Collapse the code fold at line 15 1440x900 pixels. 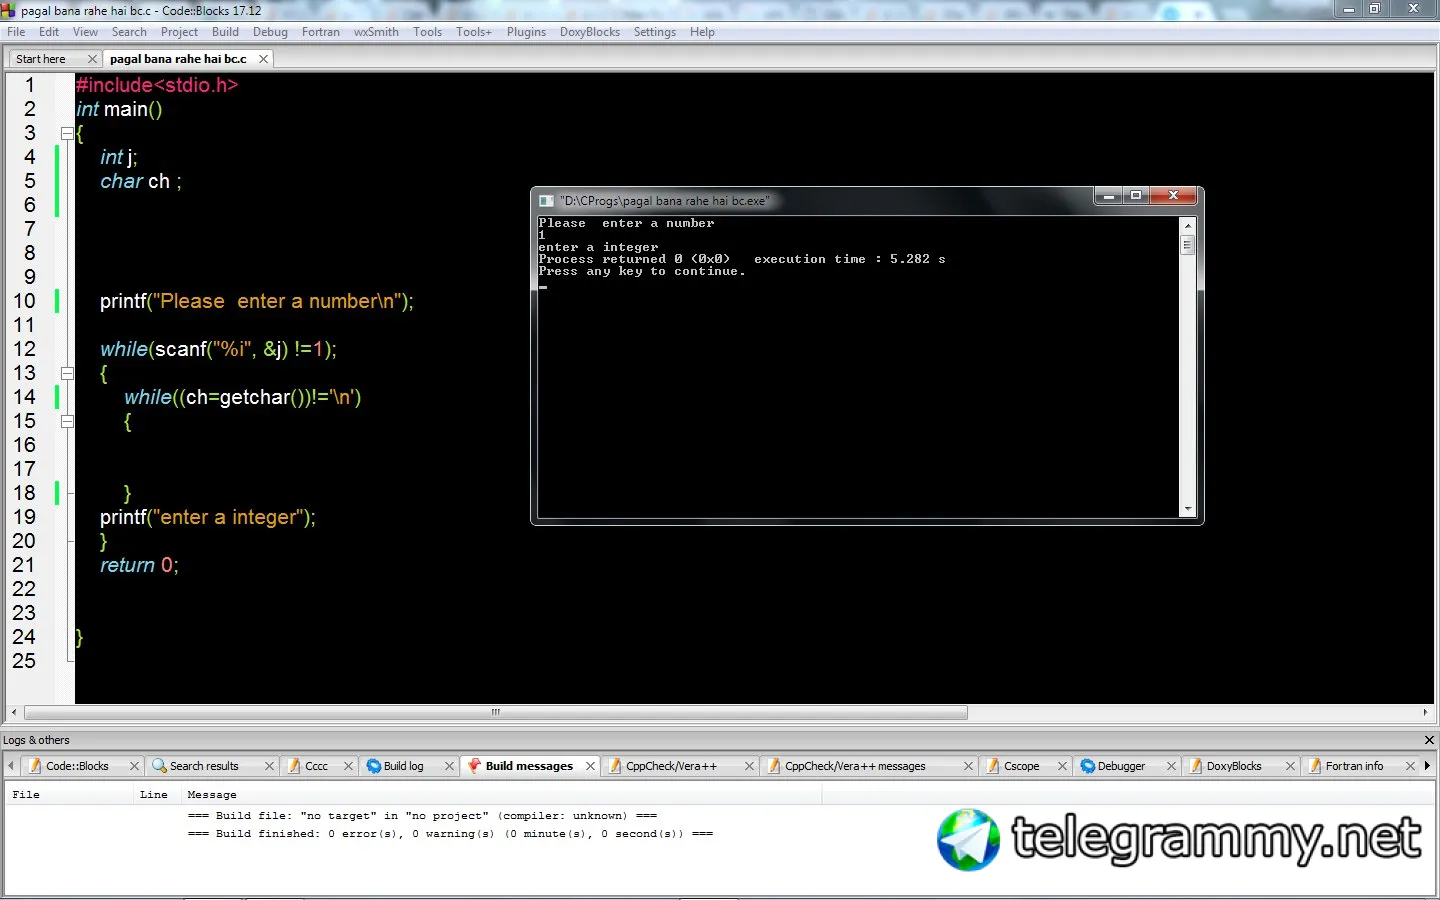67,421
